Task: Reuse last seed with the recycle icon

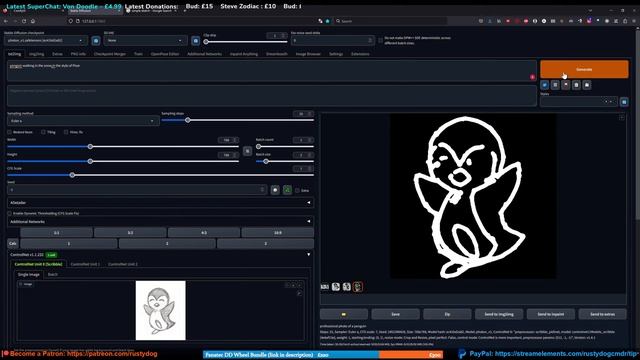Action: (x=287, y=190)
